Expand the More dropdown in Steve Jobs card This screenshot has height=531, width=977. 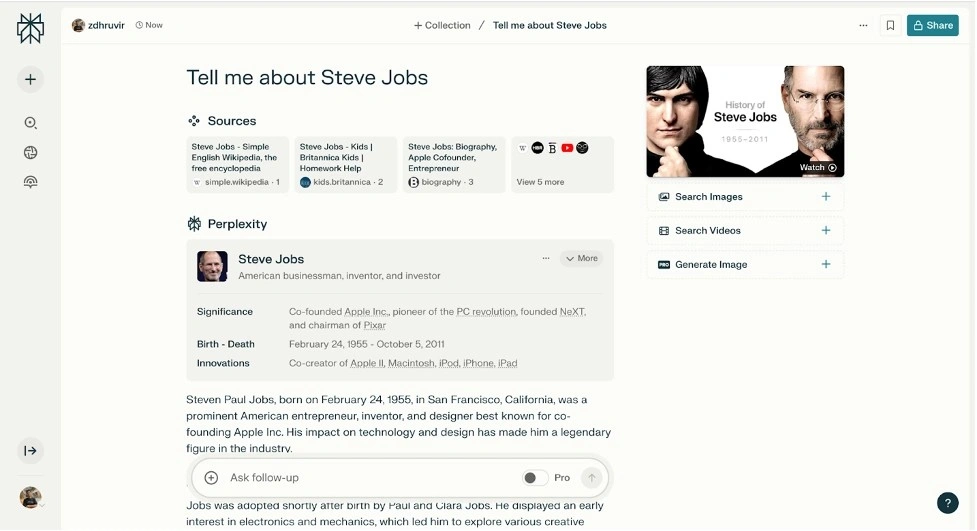click(x=581, y=258)
